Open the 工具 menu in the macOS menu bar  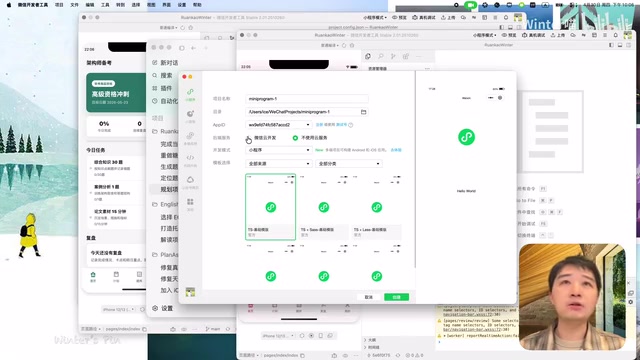(x=105, y=5)
